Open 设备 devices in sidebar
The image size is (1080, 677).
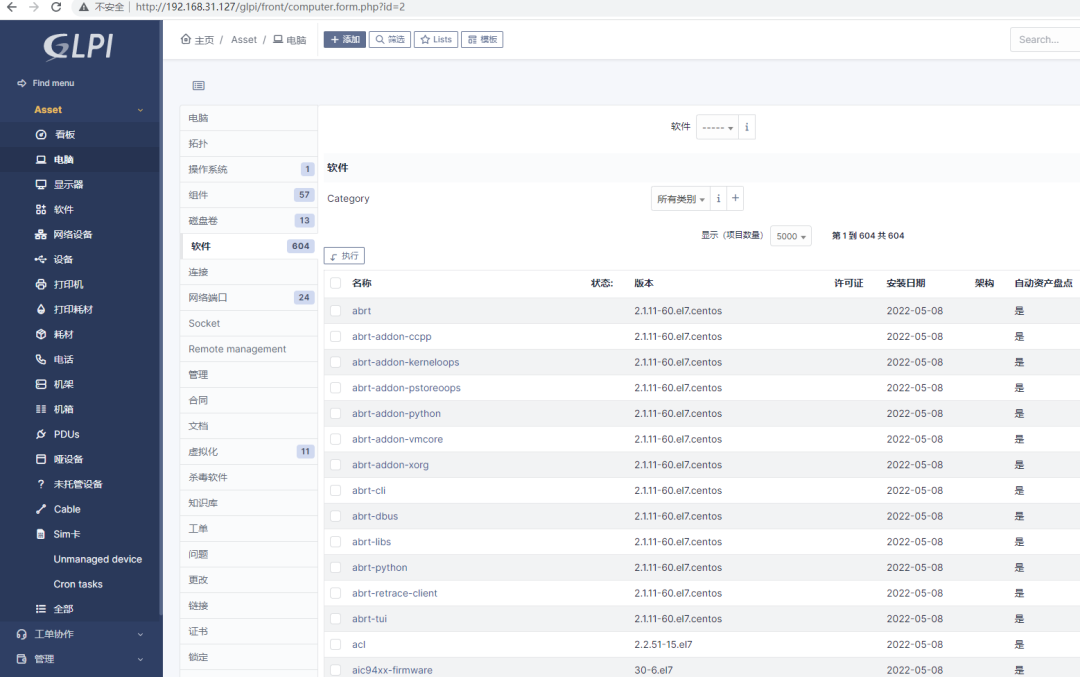pos(63,260)
